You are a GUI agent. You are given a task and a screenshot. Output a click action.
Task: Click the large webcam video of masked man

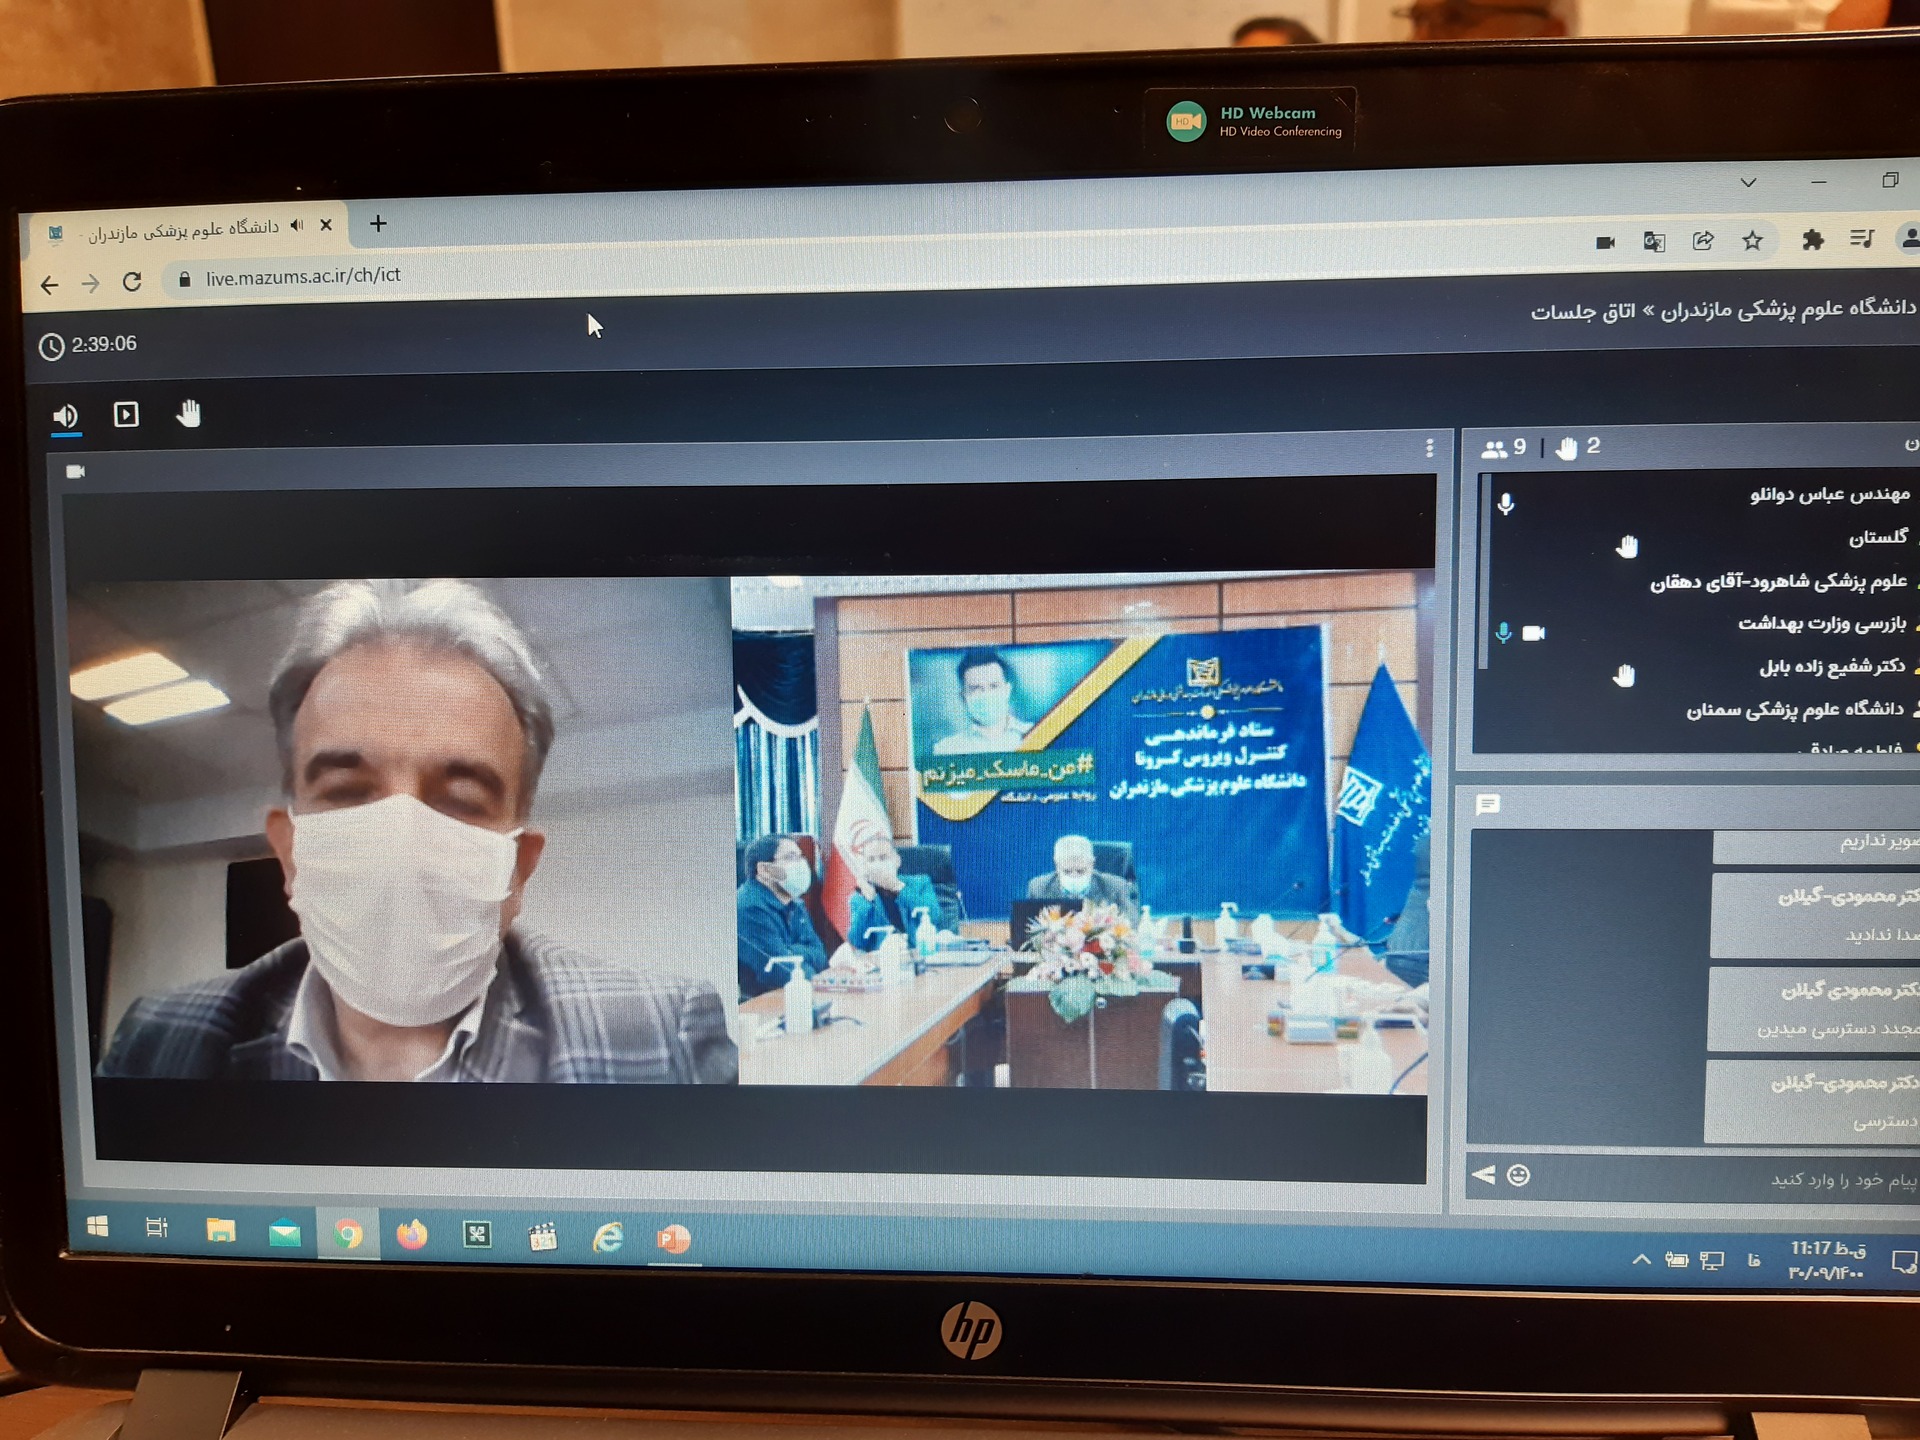(405, 830)
